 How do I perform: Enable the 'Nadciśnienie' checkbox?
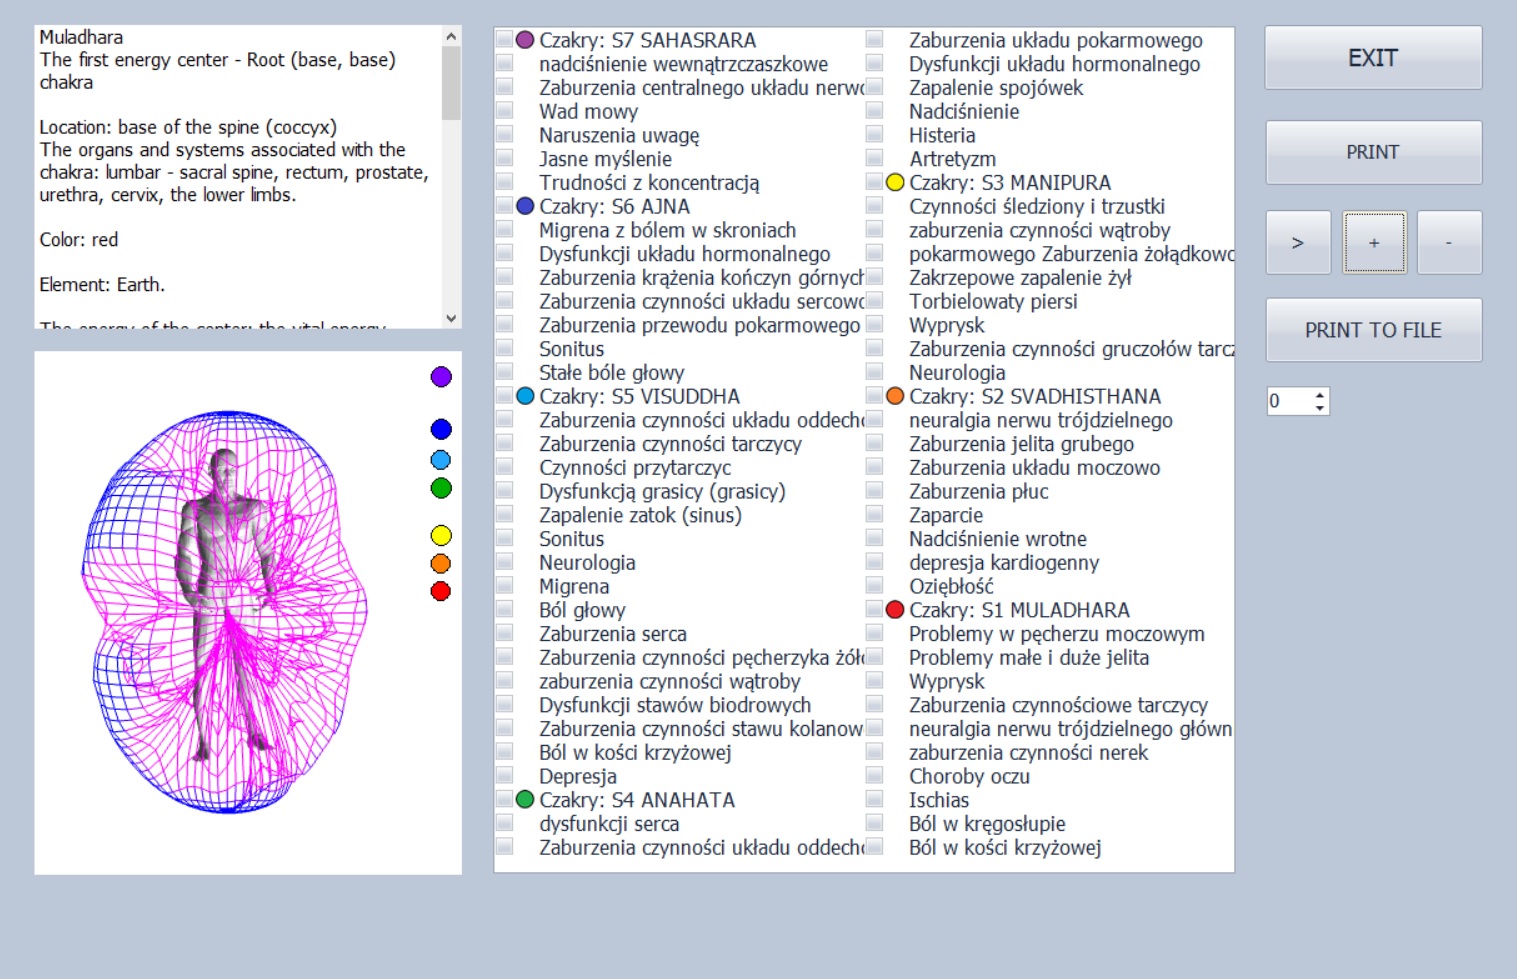point(875,111)
